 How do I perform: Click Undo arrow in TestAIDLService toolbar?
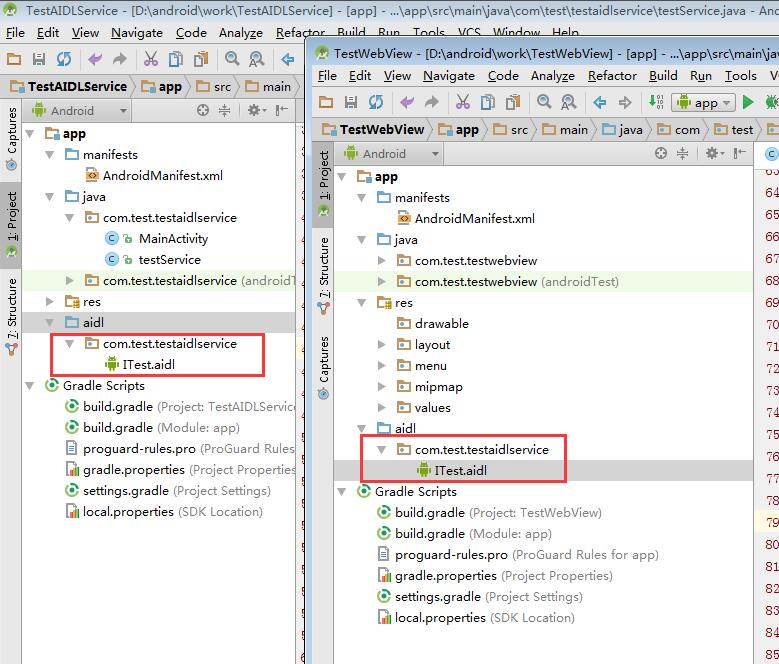[x=94, y=60]
